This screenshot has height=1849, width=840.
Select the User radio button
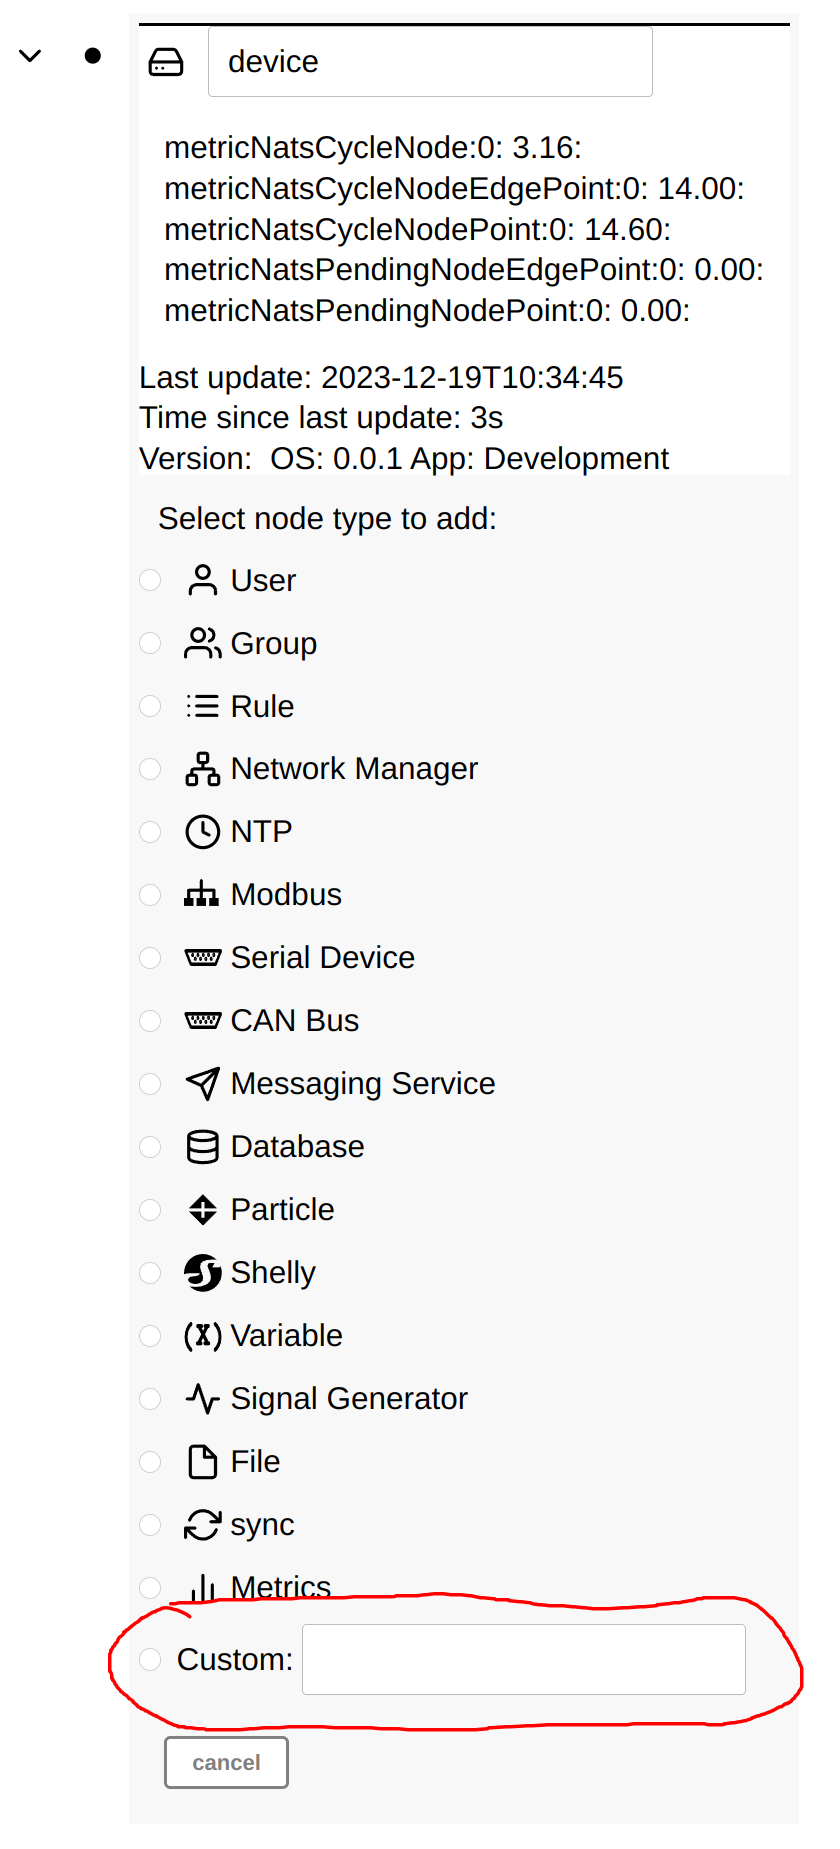click(150, 580)
